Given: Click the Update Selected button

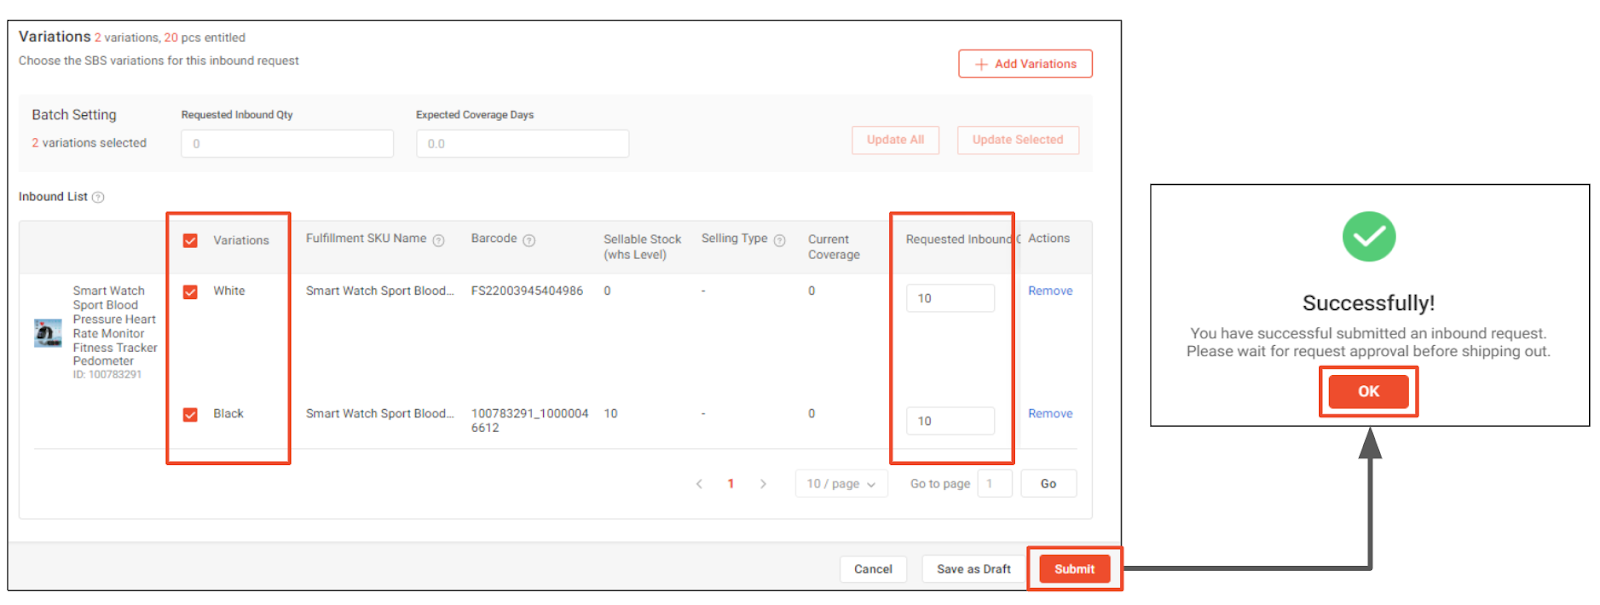Looking at the screenshot, I should tap(1017, 140).
